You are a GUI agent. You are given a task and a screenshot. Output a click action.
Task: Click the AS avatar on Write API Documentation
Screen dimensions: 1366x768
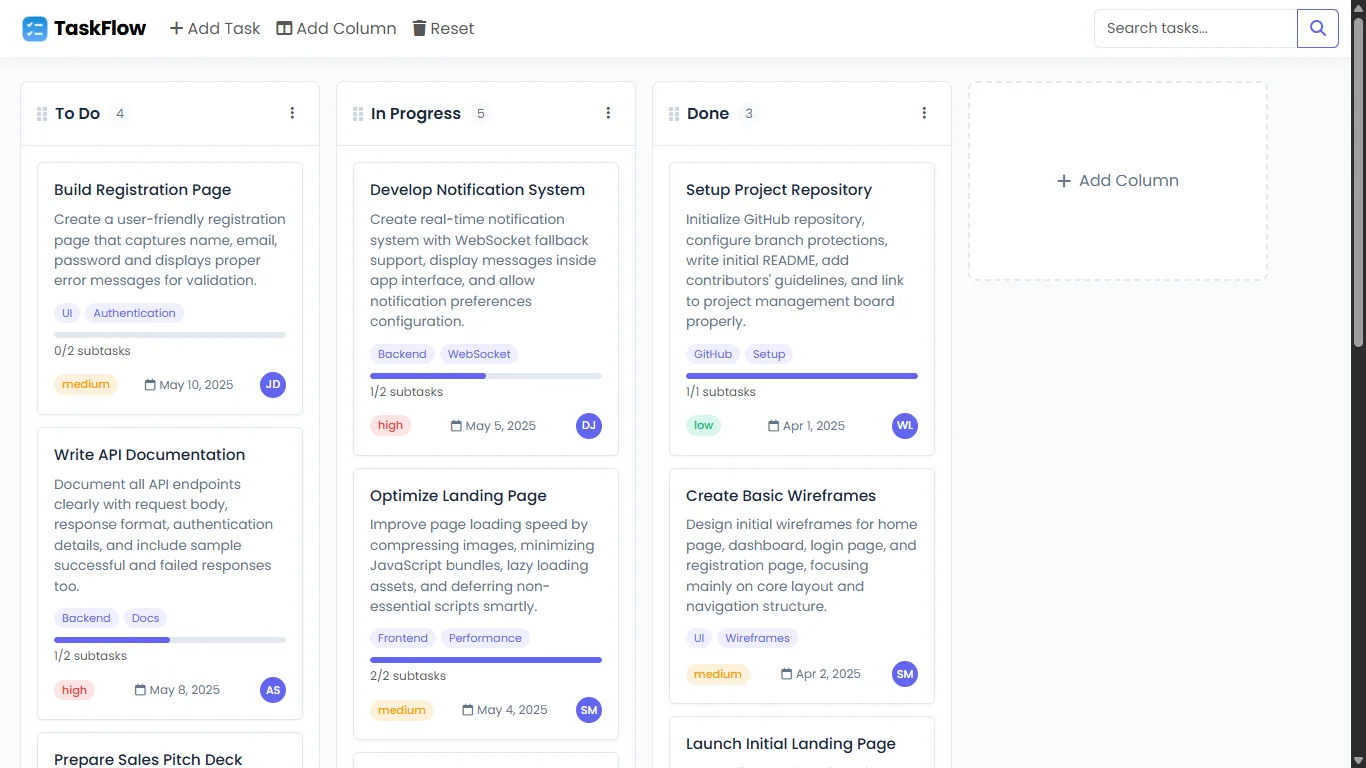[273, 690]
